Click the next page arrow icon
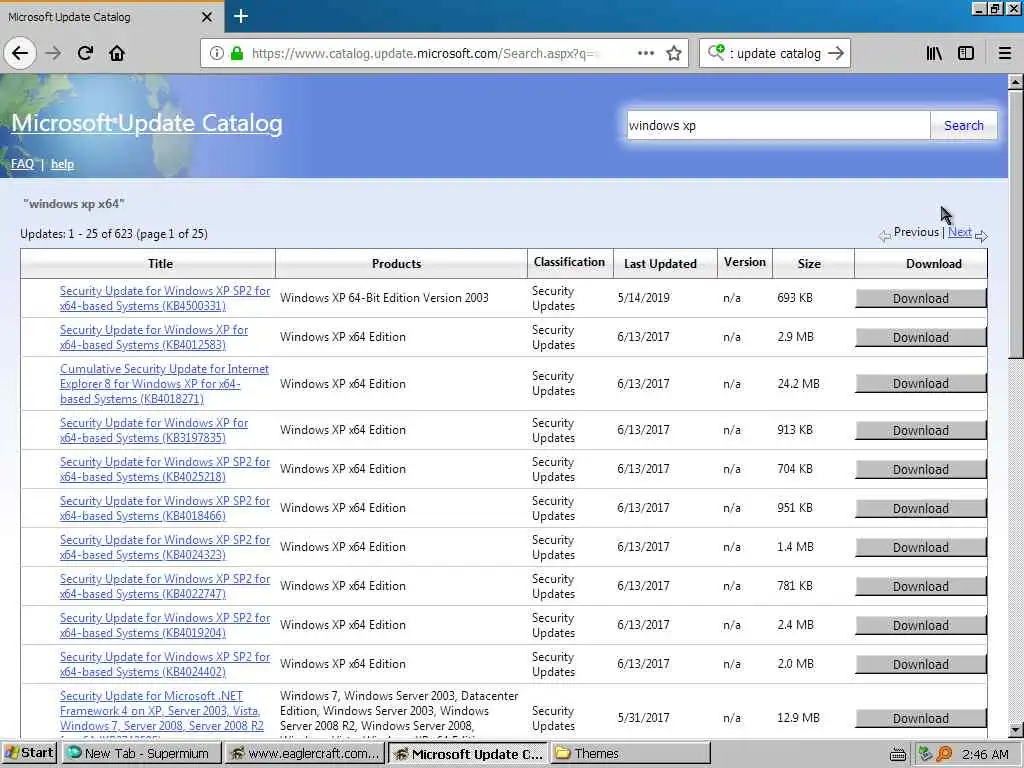Image resolution: width=1024 pixels, height=768 pixels. pyautogui.click(x=981, y=236)
